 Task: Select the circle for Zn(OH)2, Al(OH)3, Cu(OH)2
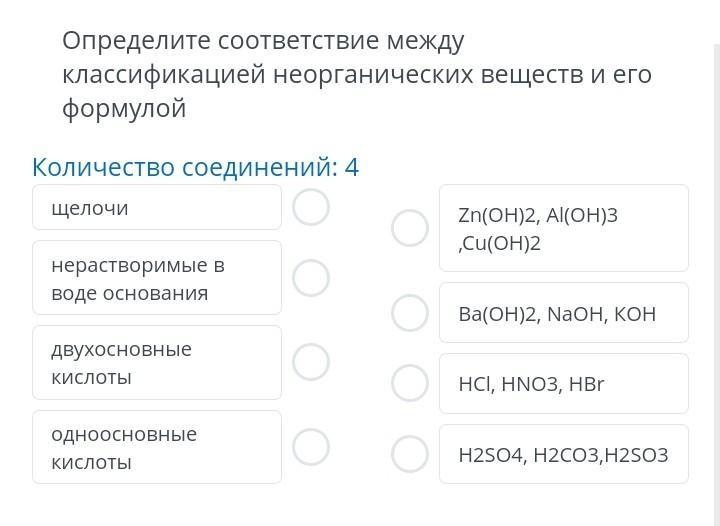[x=409, y=228]
